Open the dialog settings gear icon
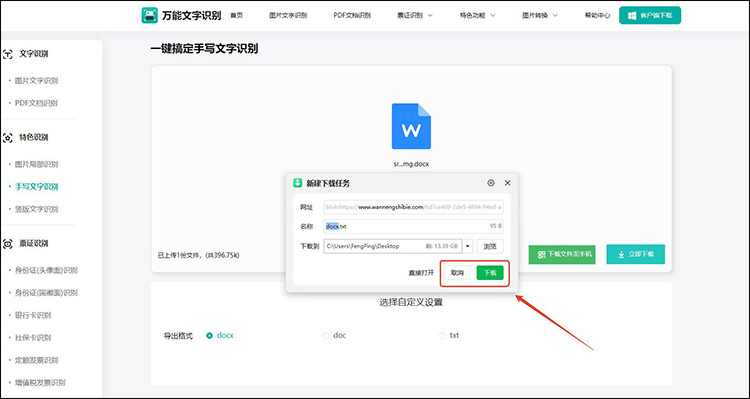 (491, 183)
